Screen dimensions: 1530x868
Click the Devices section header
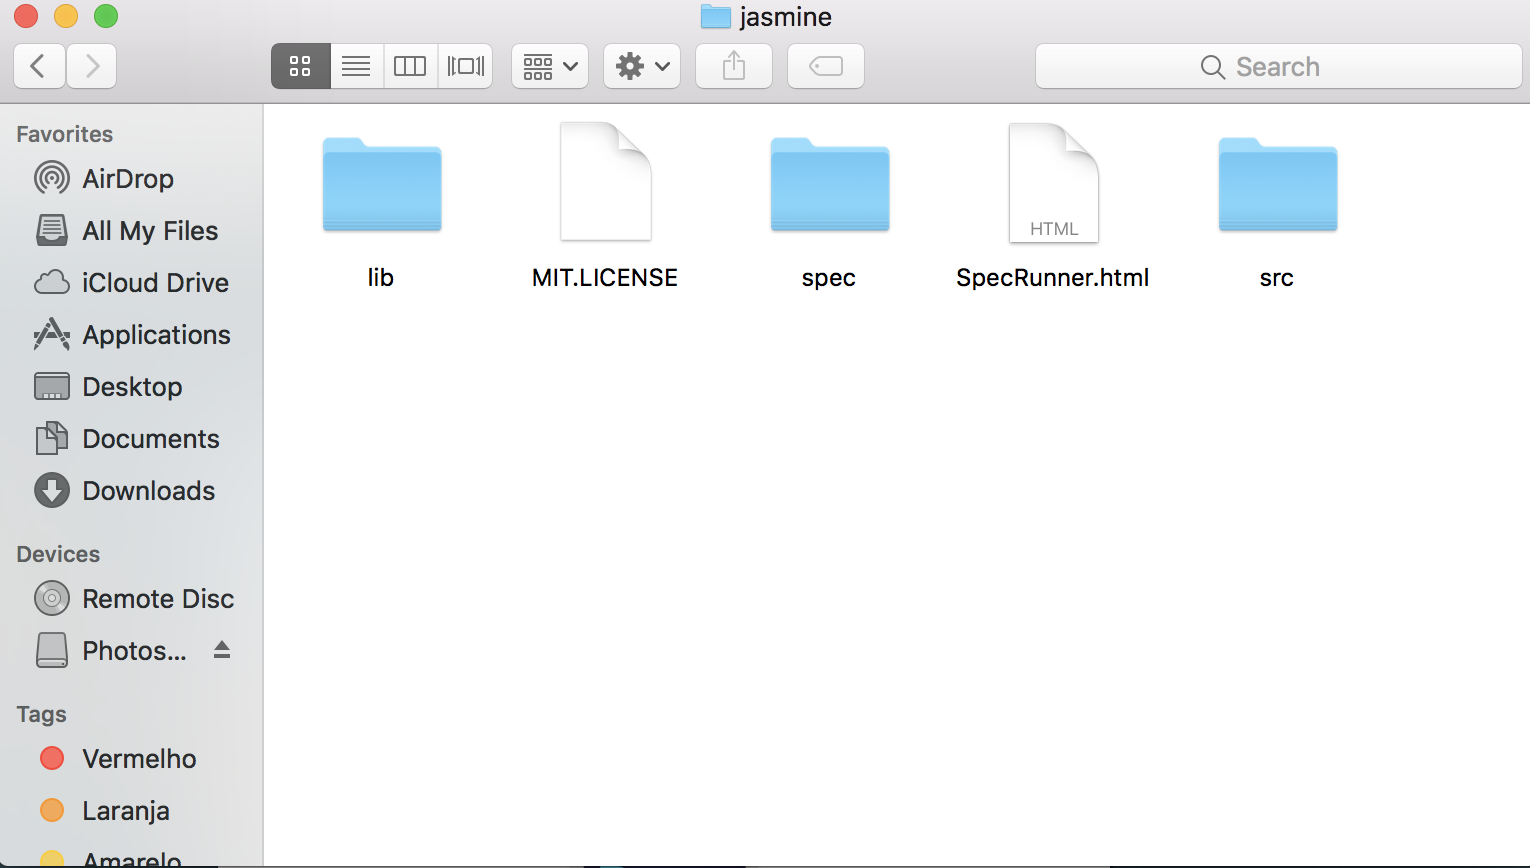click(58, 554)
